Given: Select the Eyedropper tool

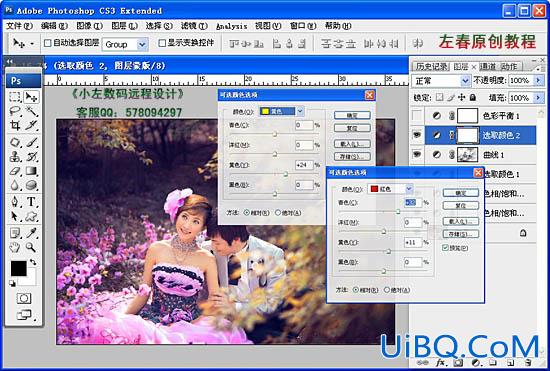Looking at the screenshot, I should pyautogui.click(x=31, y=232).
